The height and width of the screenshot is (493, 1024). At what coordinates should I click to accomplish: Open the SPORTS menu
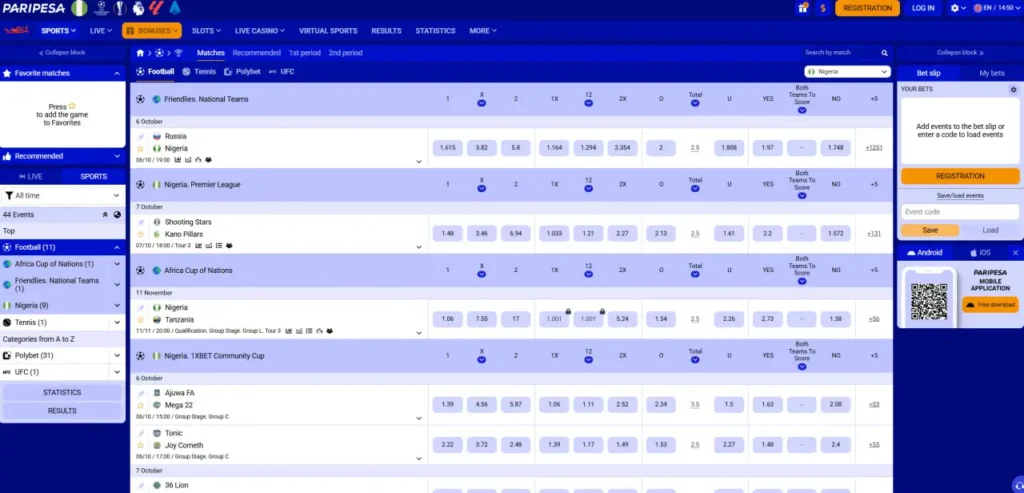point(58,31)
